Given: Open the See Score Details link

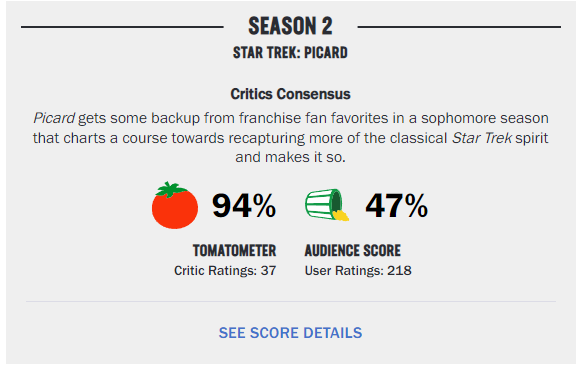Looking at the screenshot, I should pos(290,333).
